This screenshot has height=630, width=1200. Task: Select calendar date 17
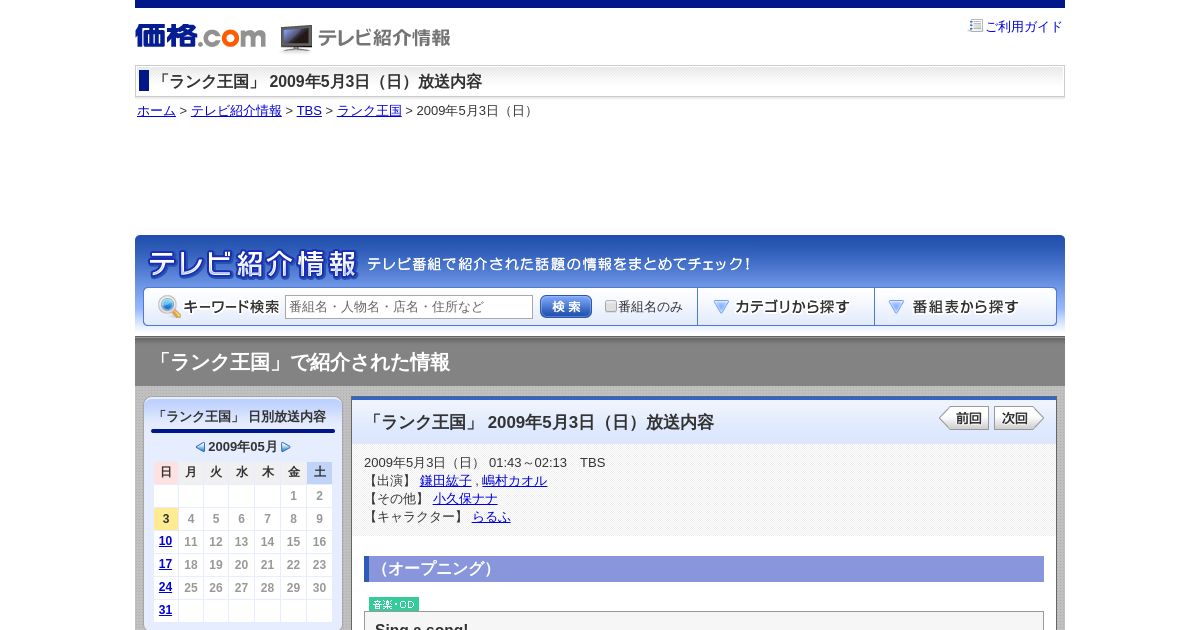coord(165,564)
